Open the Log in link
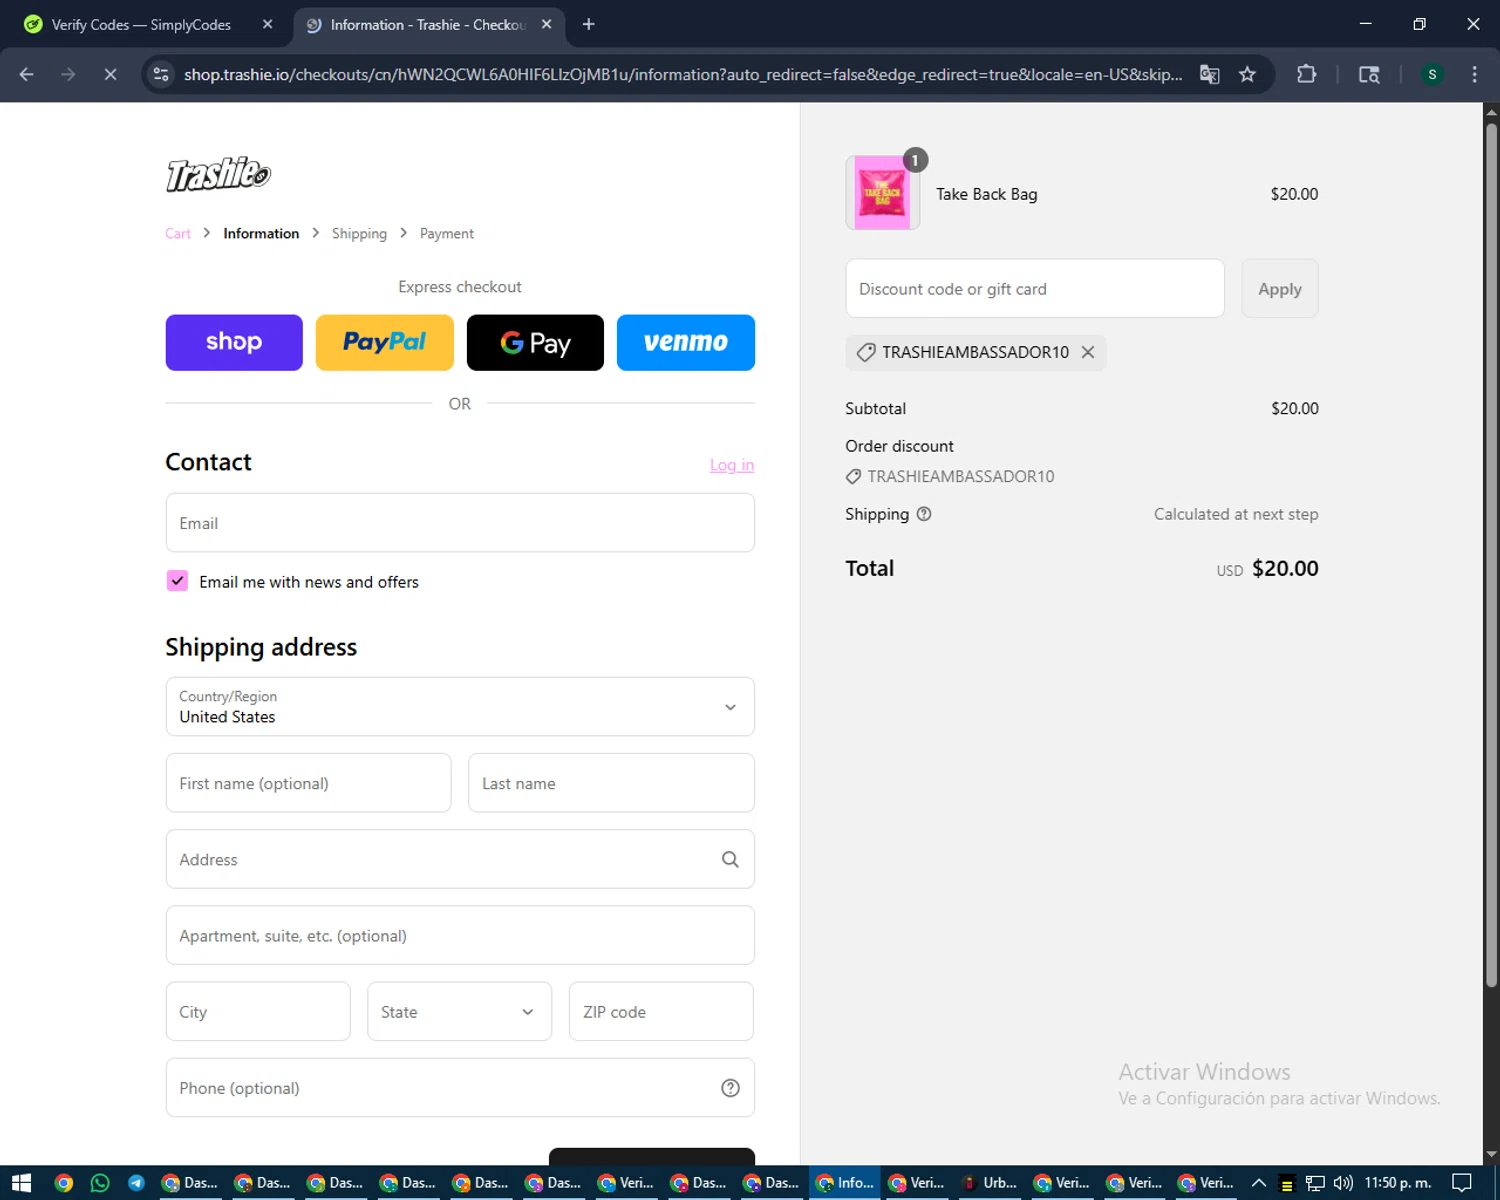Screen dimensions: 1500x1200 tap(732, 465)
